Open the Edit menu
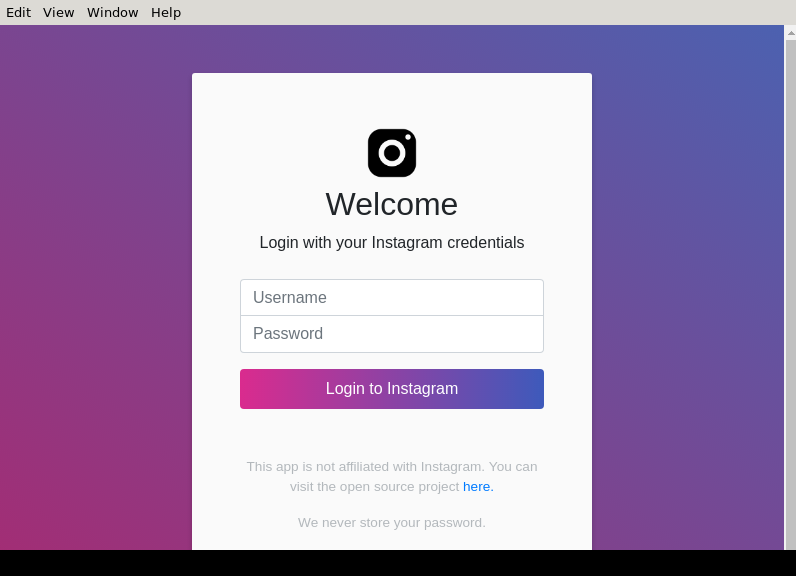 coord(18,12)
